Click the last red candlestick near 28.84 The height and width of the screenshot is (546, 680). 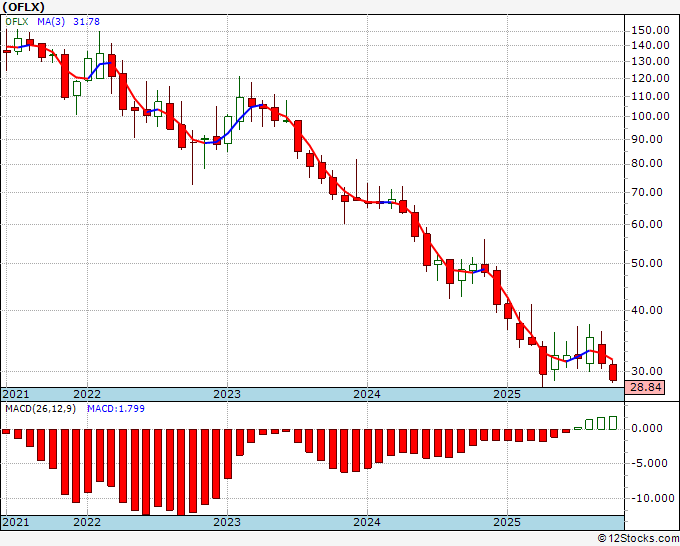click(x=613, y=373)
